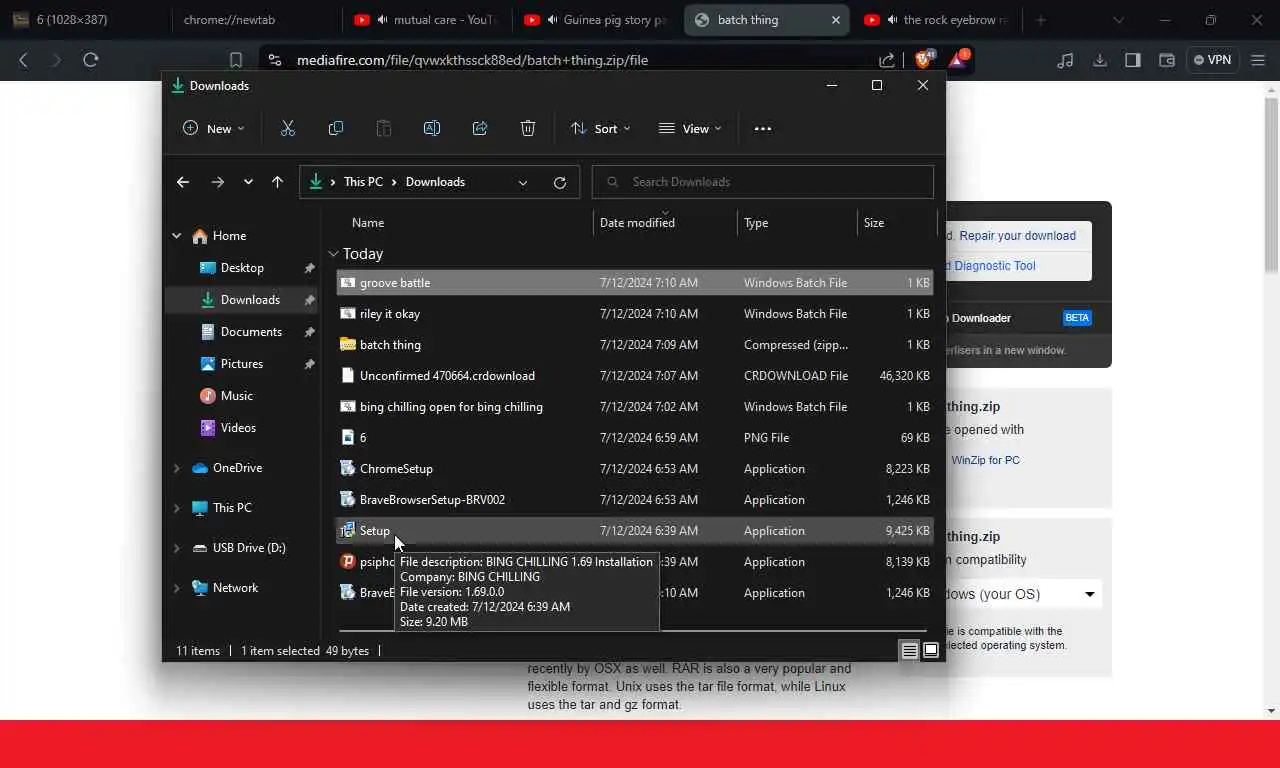Screen dimensions: 1280x768
Task: Click the Delete trash icon in Explorer toolbar
Action: pyautogui.click(x=528, y=128)
